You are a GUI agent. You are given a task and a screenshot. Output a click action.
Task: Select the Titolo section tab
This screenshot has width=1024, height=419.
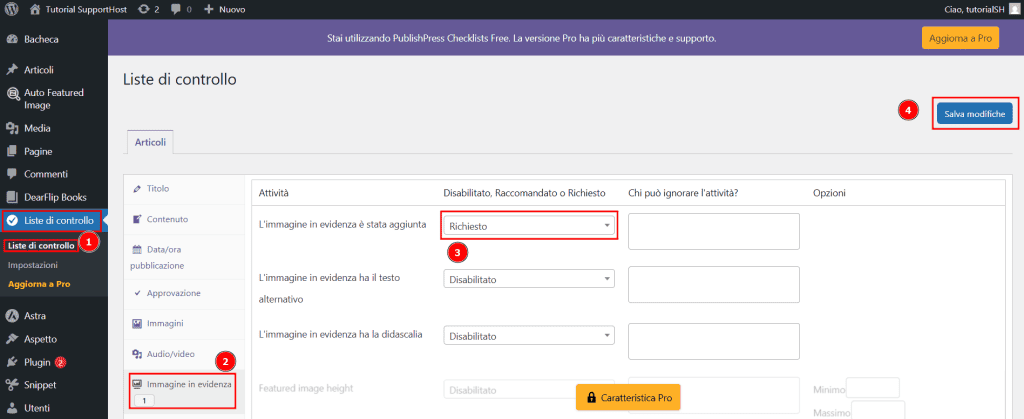pyautogui.click(x=184, y=189)
